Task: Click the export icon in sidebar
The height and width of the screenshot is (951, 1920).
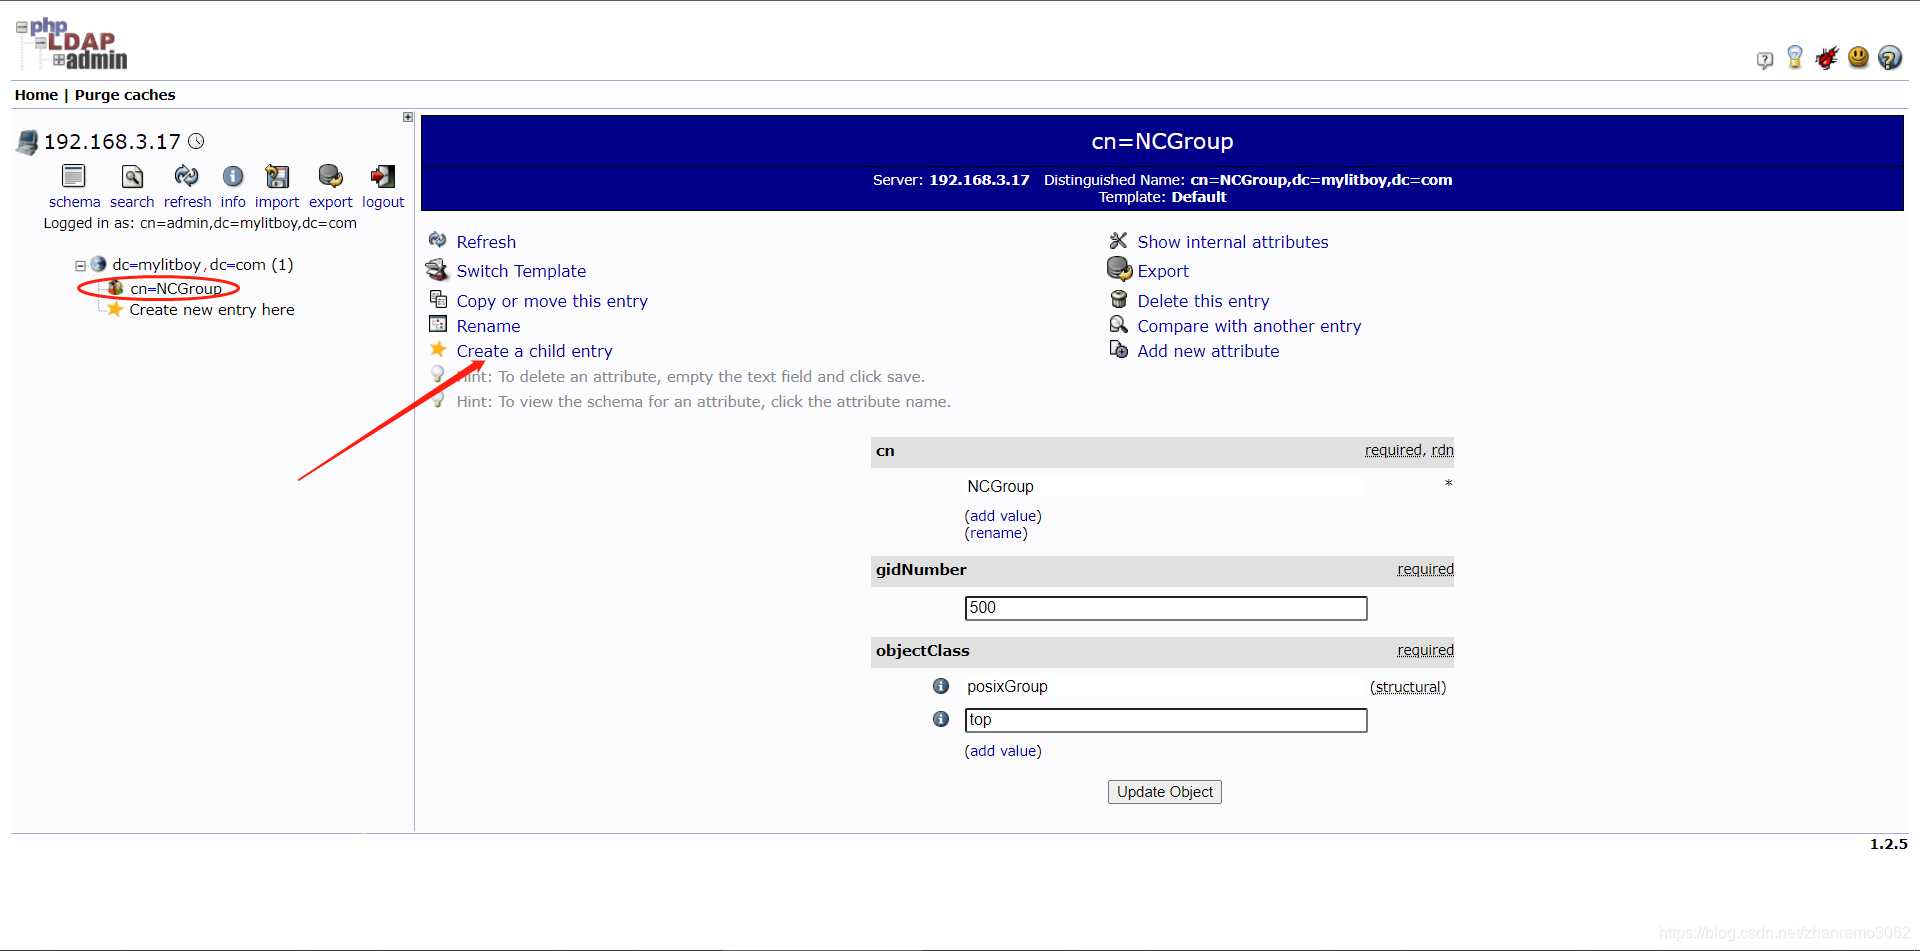Action: tap(330, 176)
